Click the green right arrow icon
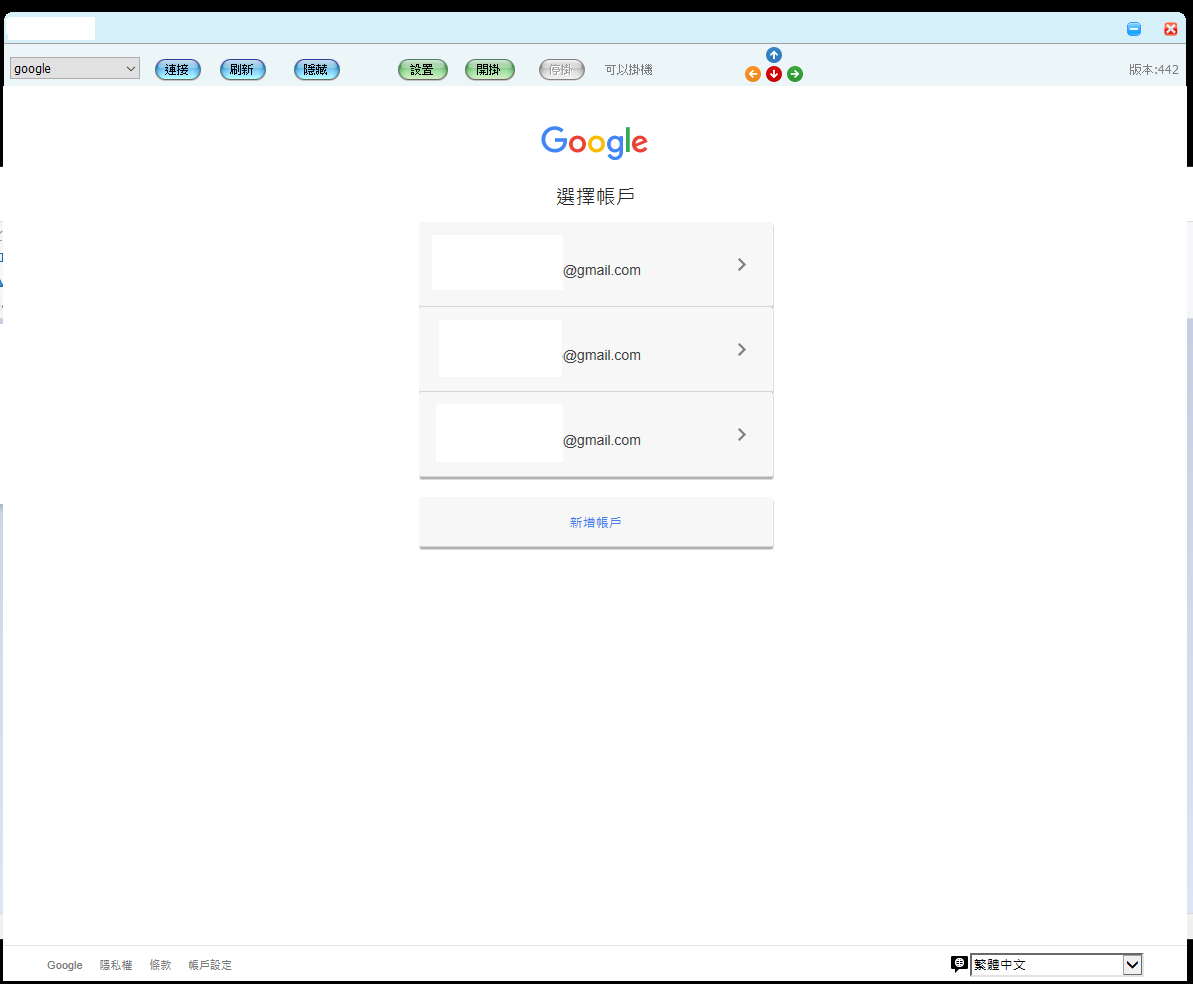This screenshot has height=984, width=1193. click(x=795, y=74)
